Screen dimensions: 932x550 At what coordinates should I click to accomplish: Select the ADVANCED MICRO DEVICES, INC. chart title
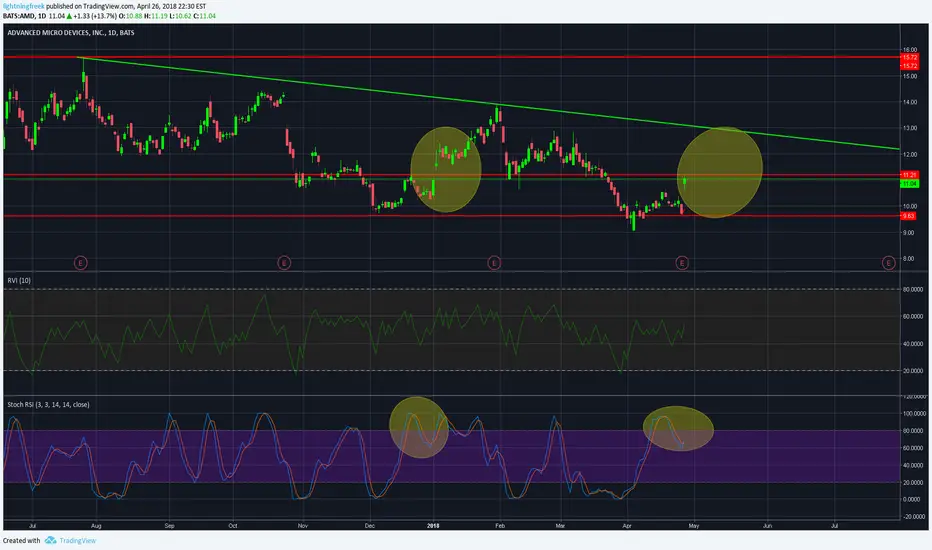click(x=71, y=33)
